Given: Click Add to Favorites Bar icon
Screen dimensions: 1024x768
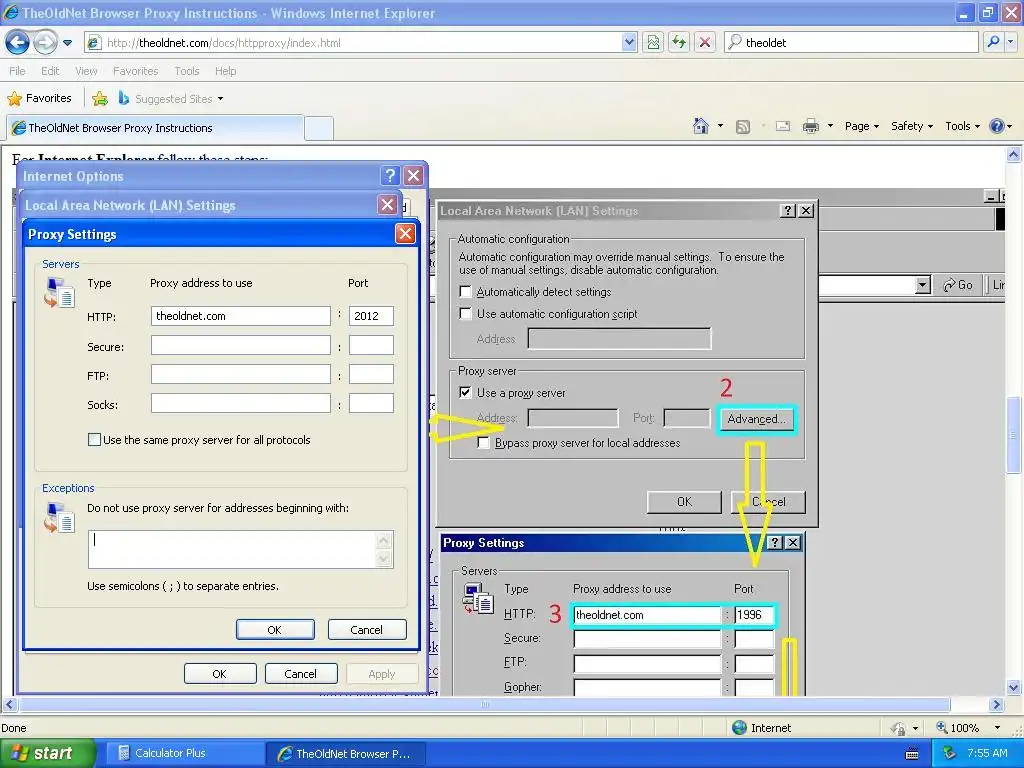Looking at the screenshot, I should click(x=100, y=99).
